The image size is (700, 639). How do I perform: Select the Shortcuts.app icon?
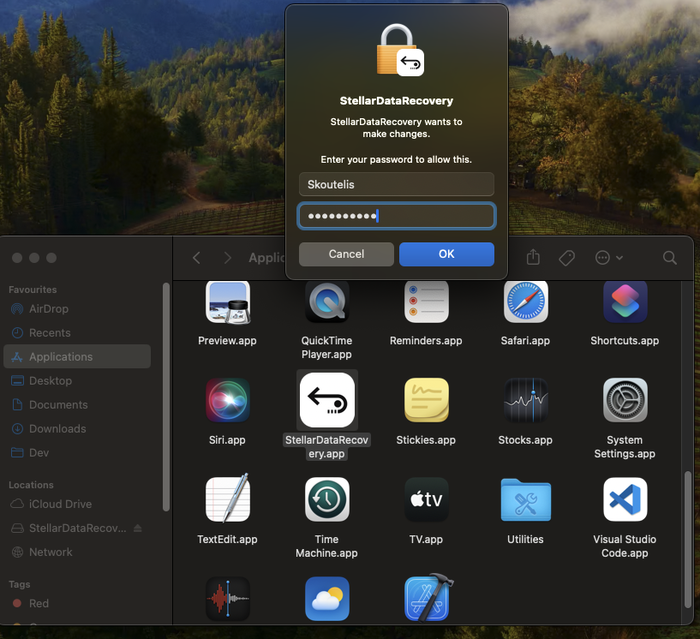(625, 302)
